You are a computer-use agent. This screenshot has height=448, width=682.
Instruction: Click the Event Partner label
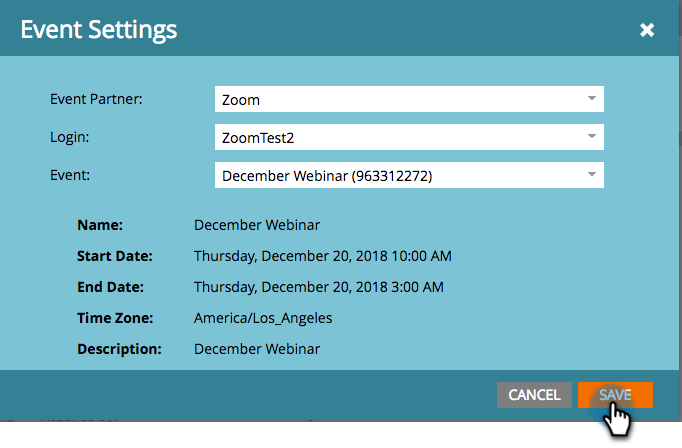click(96, 99)
